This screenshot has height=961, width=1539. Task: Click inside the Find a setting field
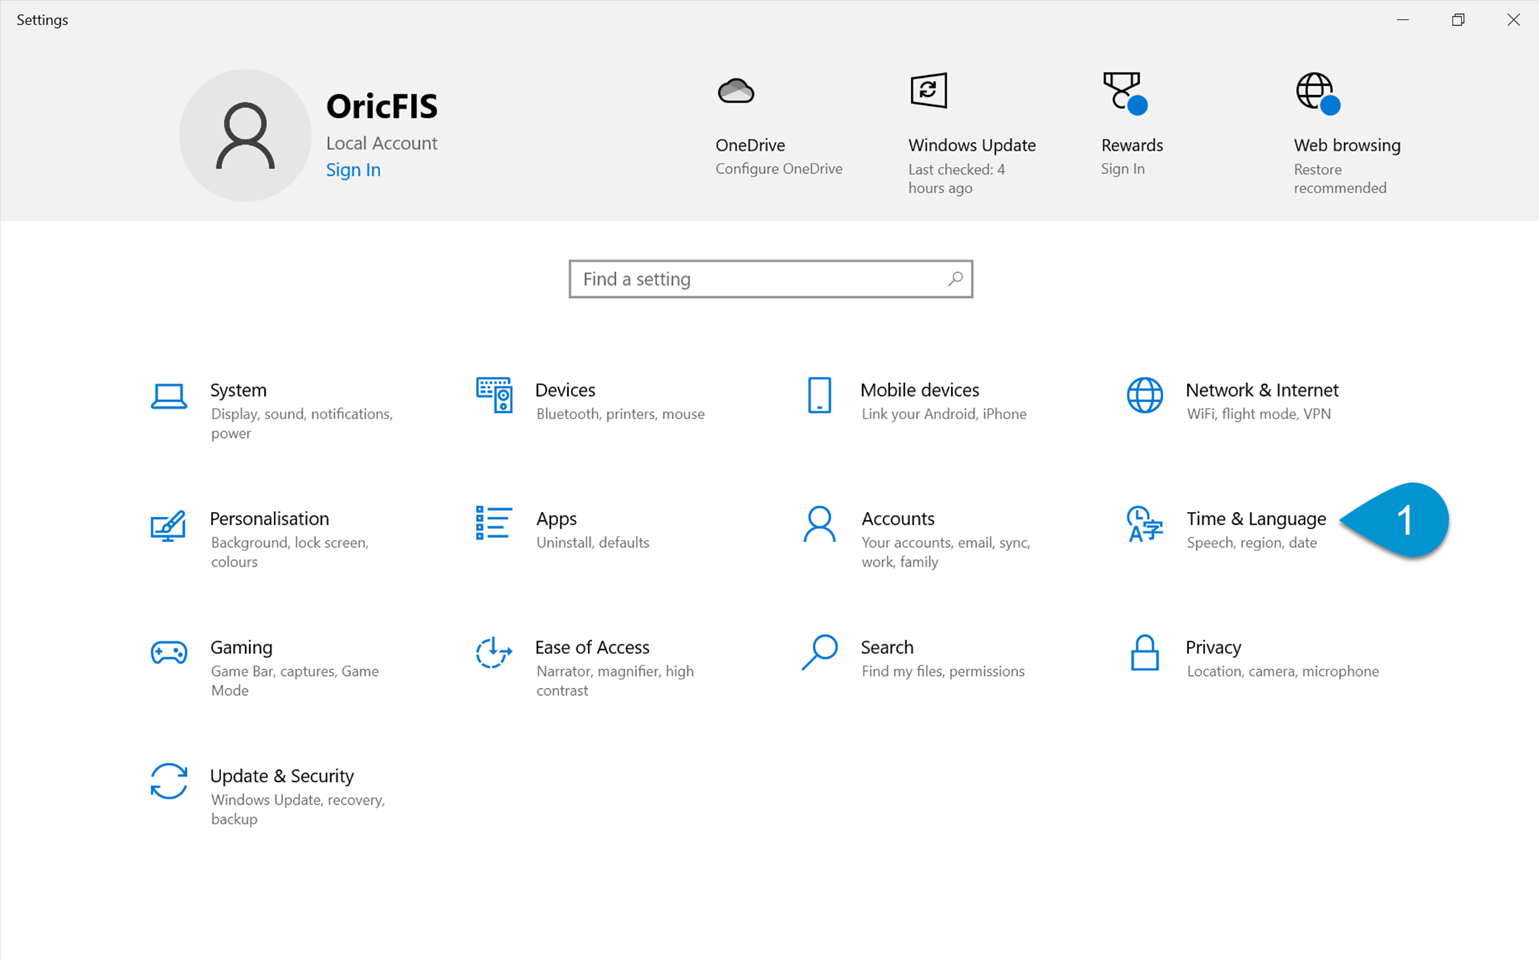coord(771,279)
